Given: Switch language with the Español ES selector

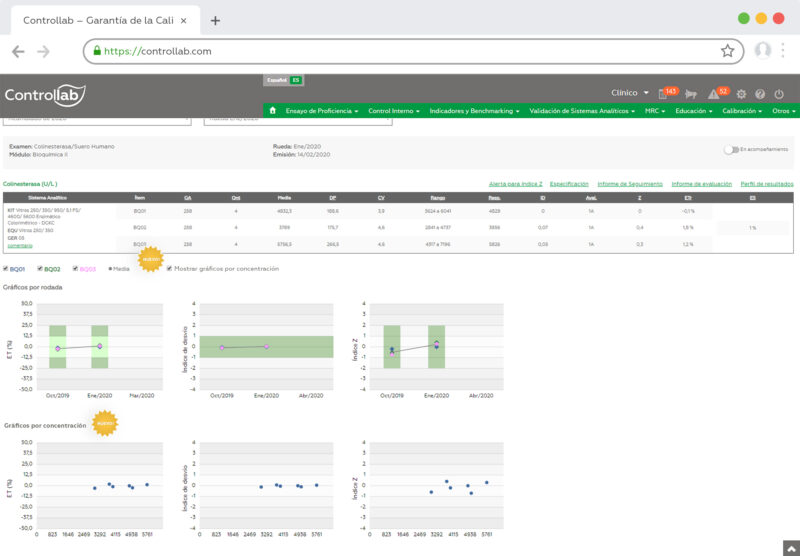Looking at the screenshot, I should 284,80.
